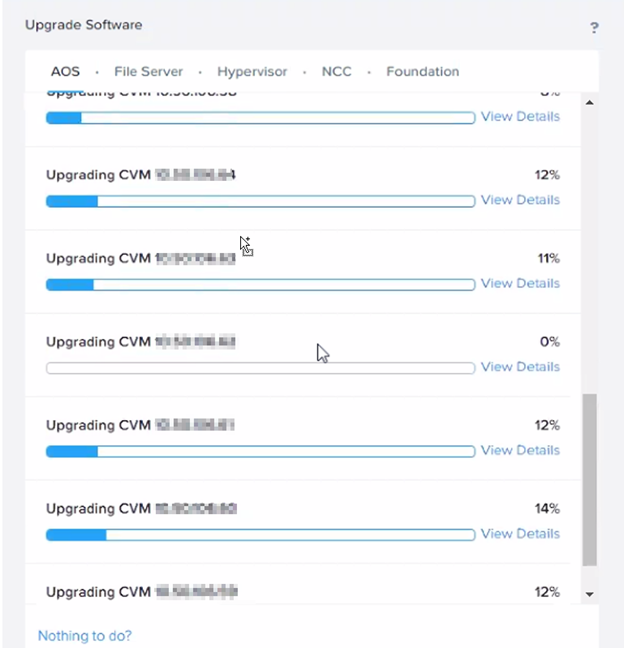View Details for the 14% CVM upgrade
Image resolution: width=624 pixels, height=648 pixels.
pos(520,534)
